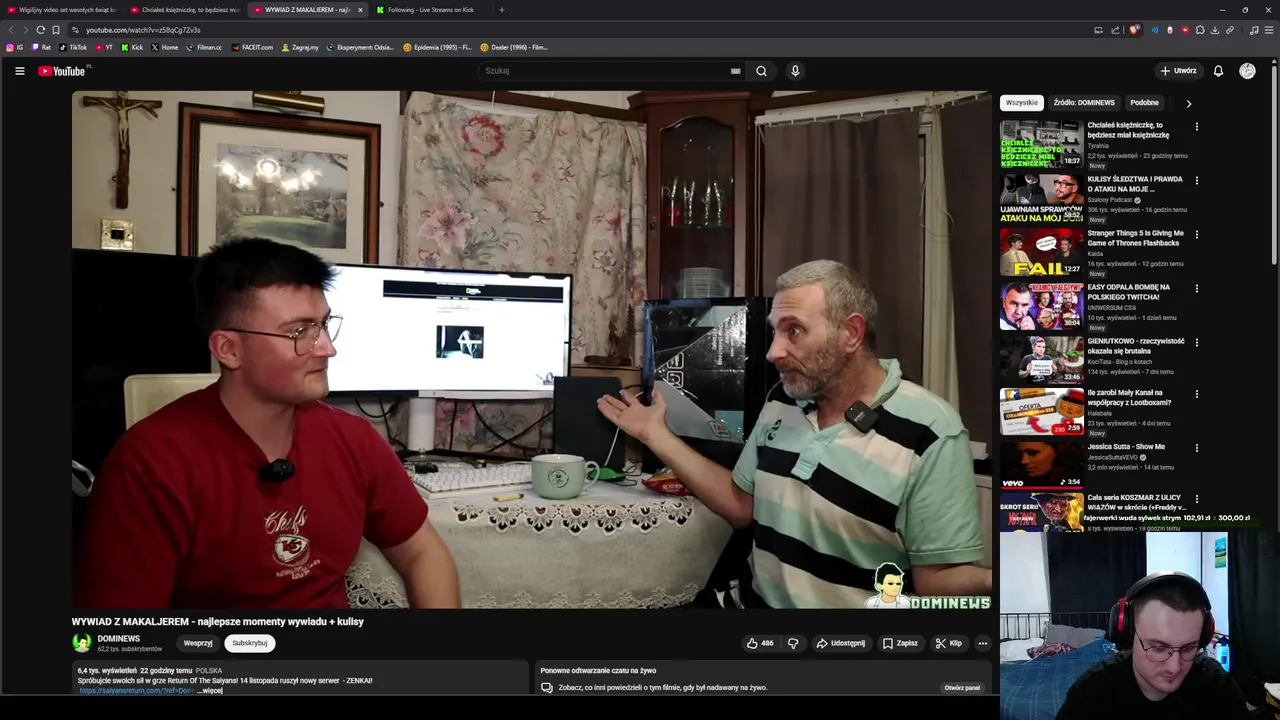The width and height of the screenshot is (1280, 720).
Task: Open options for 'KULISY ŚLEDZTWA' video
Action: (1196, 181)
